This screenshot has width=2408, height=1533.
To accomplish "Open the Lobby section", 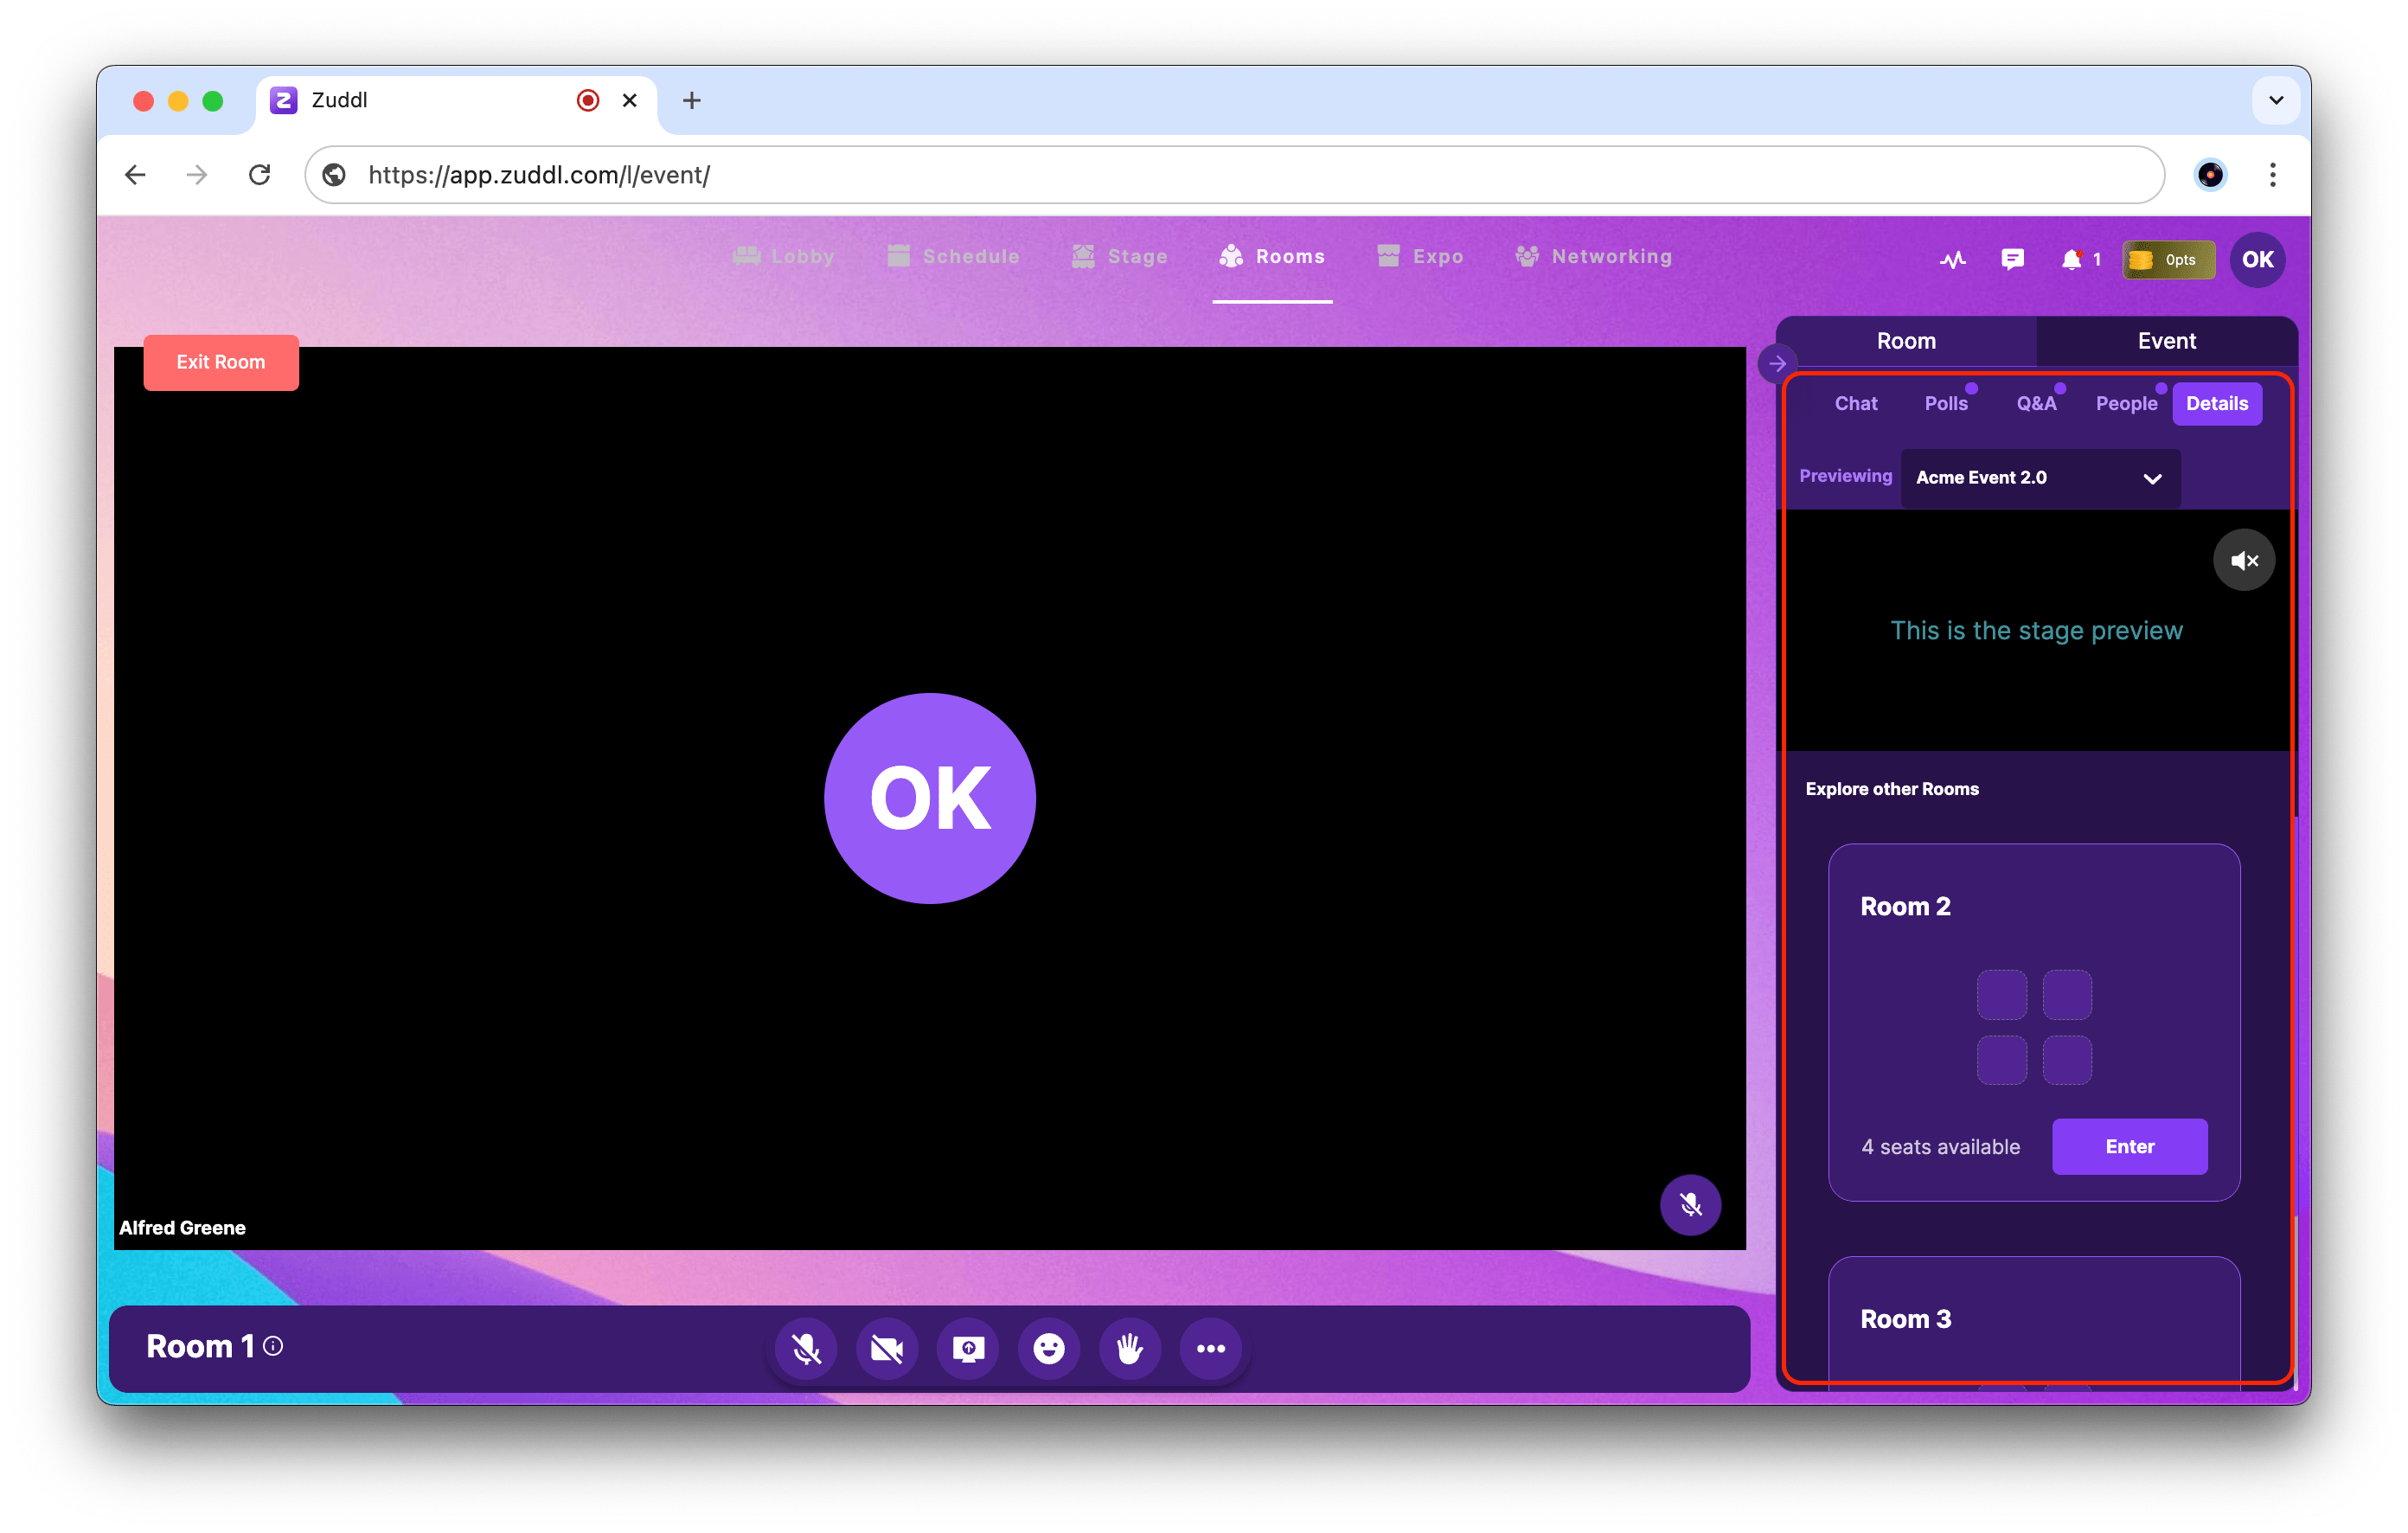I will pos(785,257).
